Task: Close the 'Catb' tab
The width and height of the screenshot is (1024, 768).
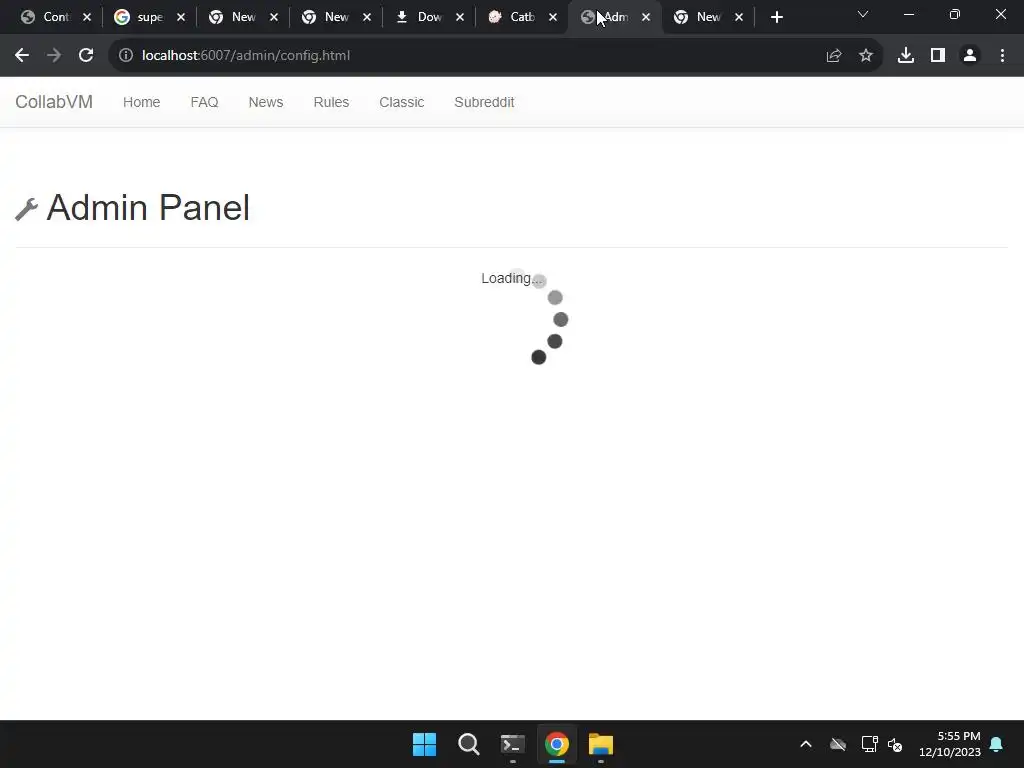Action: point(553,17)
